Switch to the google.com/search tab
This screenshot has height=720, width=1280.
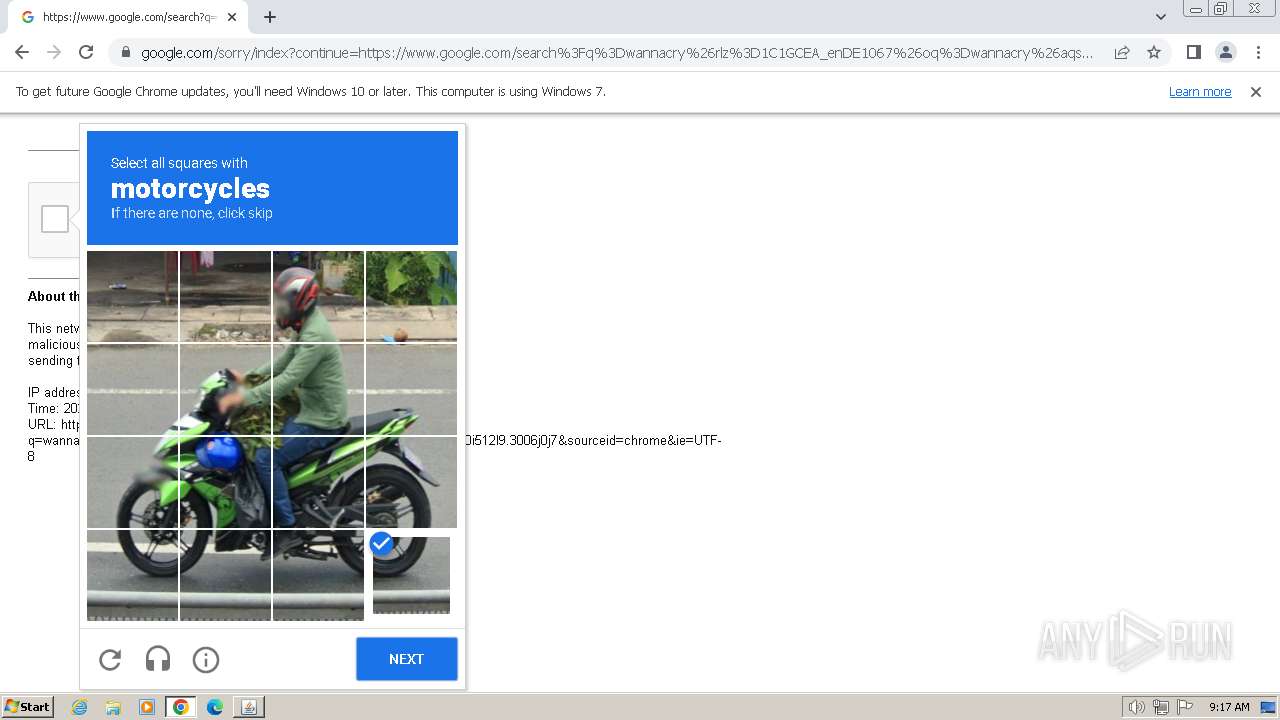click(128, 17)
